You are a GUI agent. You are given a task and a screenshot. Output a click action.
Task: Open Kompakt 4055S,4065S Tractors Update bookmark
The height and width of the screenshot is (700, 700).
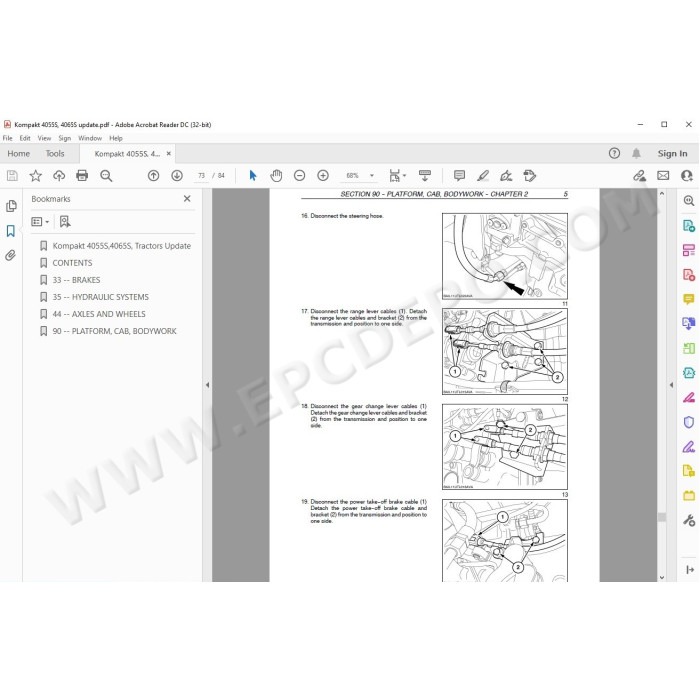point(121,246)
